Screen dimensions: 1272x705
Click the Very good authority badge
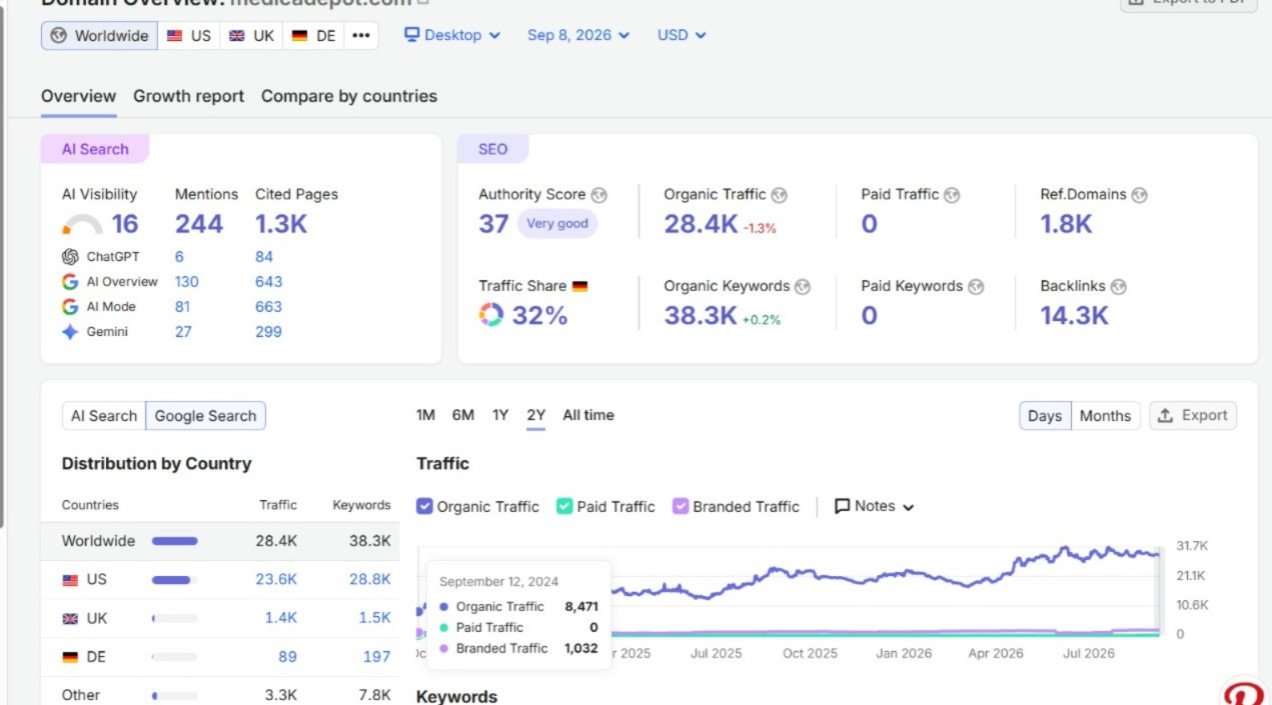click(x=557, y=224)
